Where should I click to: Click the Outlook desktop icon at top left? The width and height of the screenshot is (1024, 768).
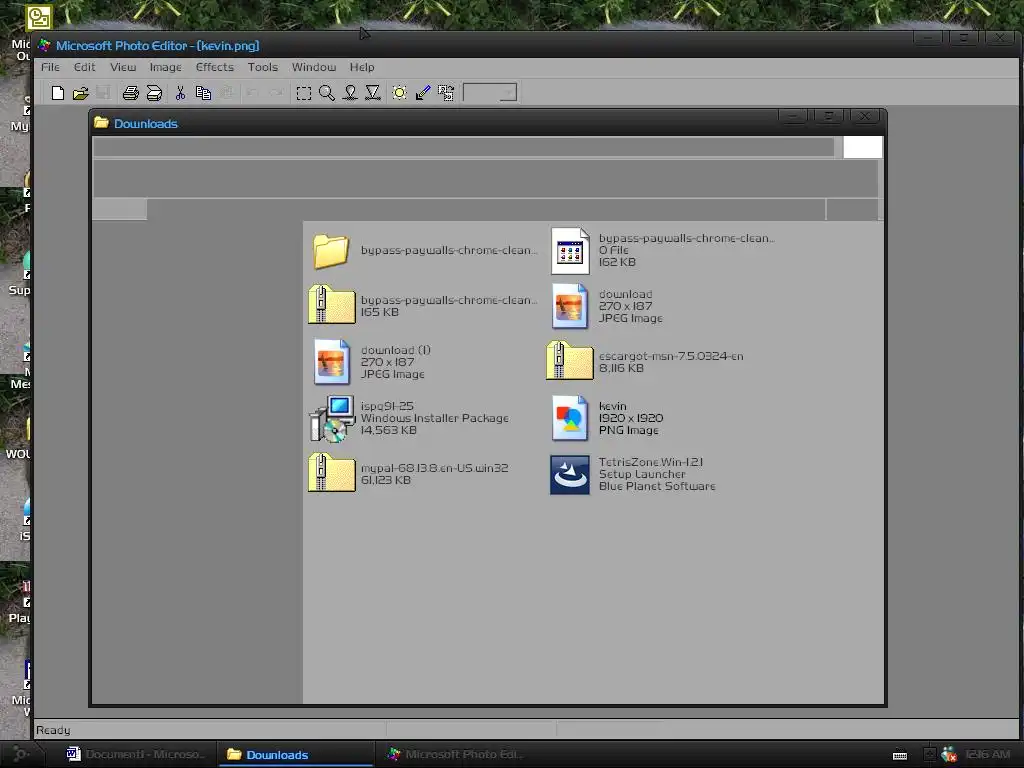point(39,18)
